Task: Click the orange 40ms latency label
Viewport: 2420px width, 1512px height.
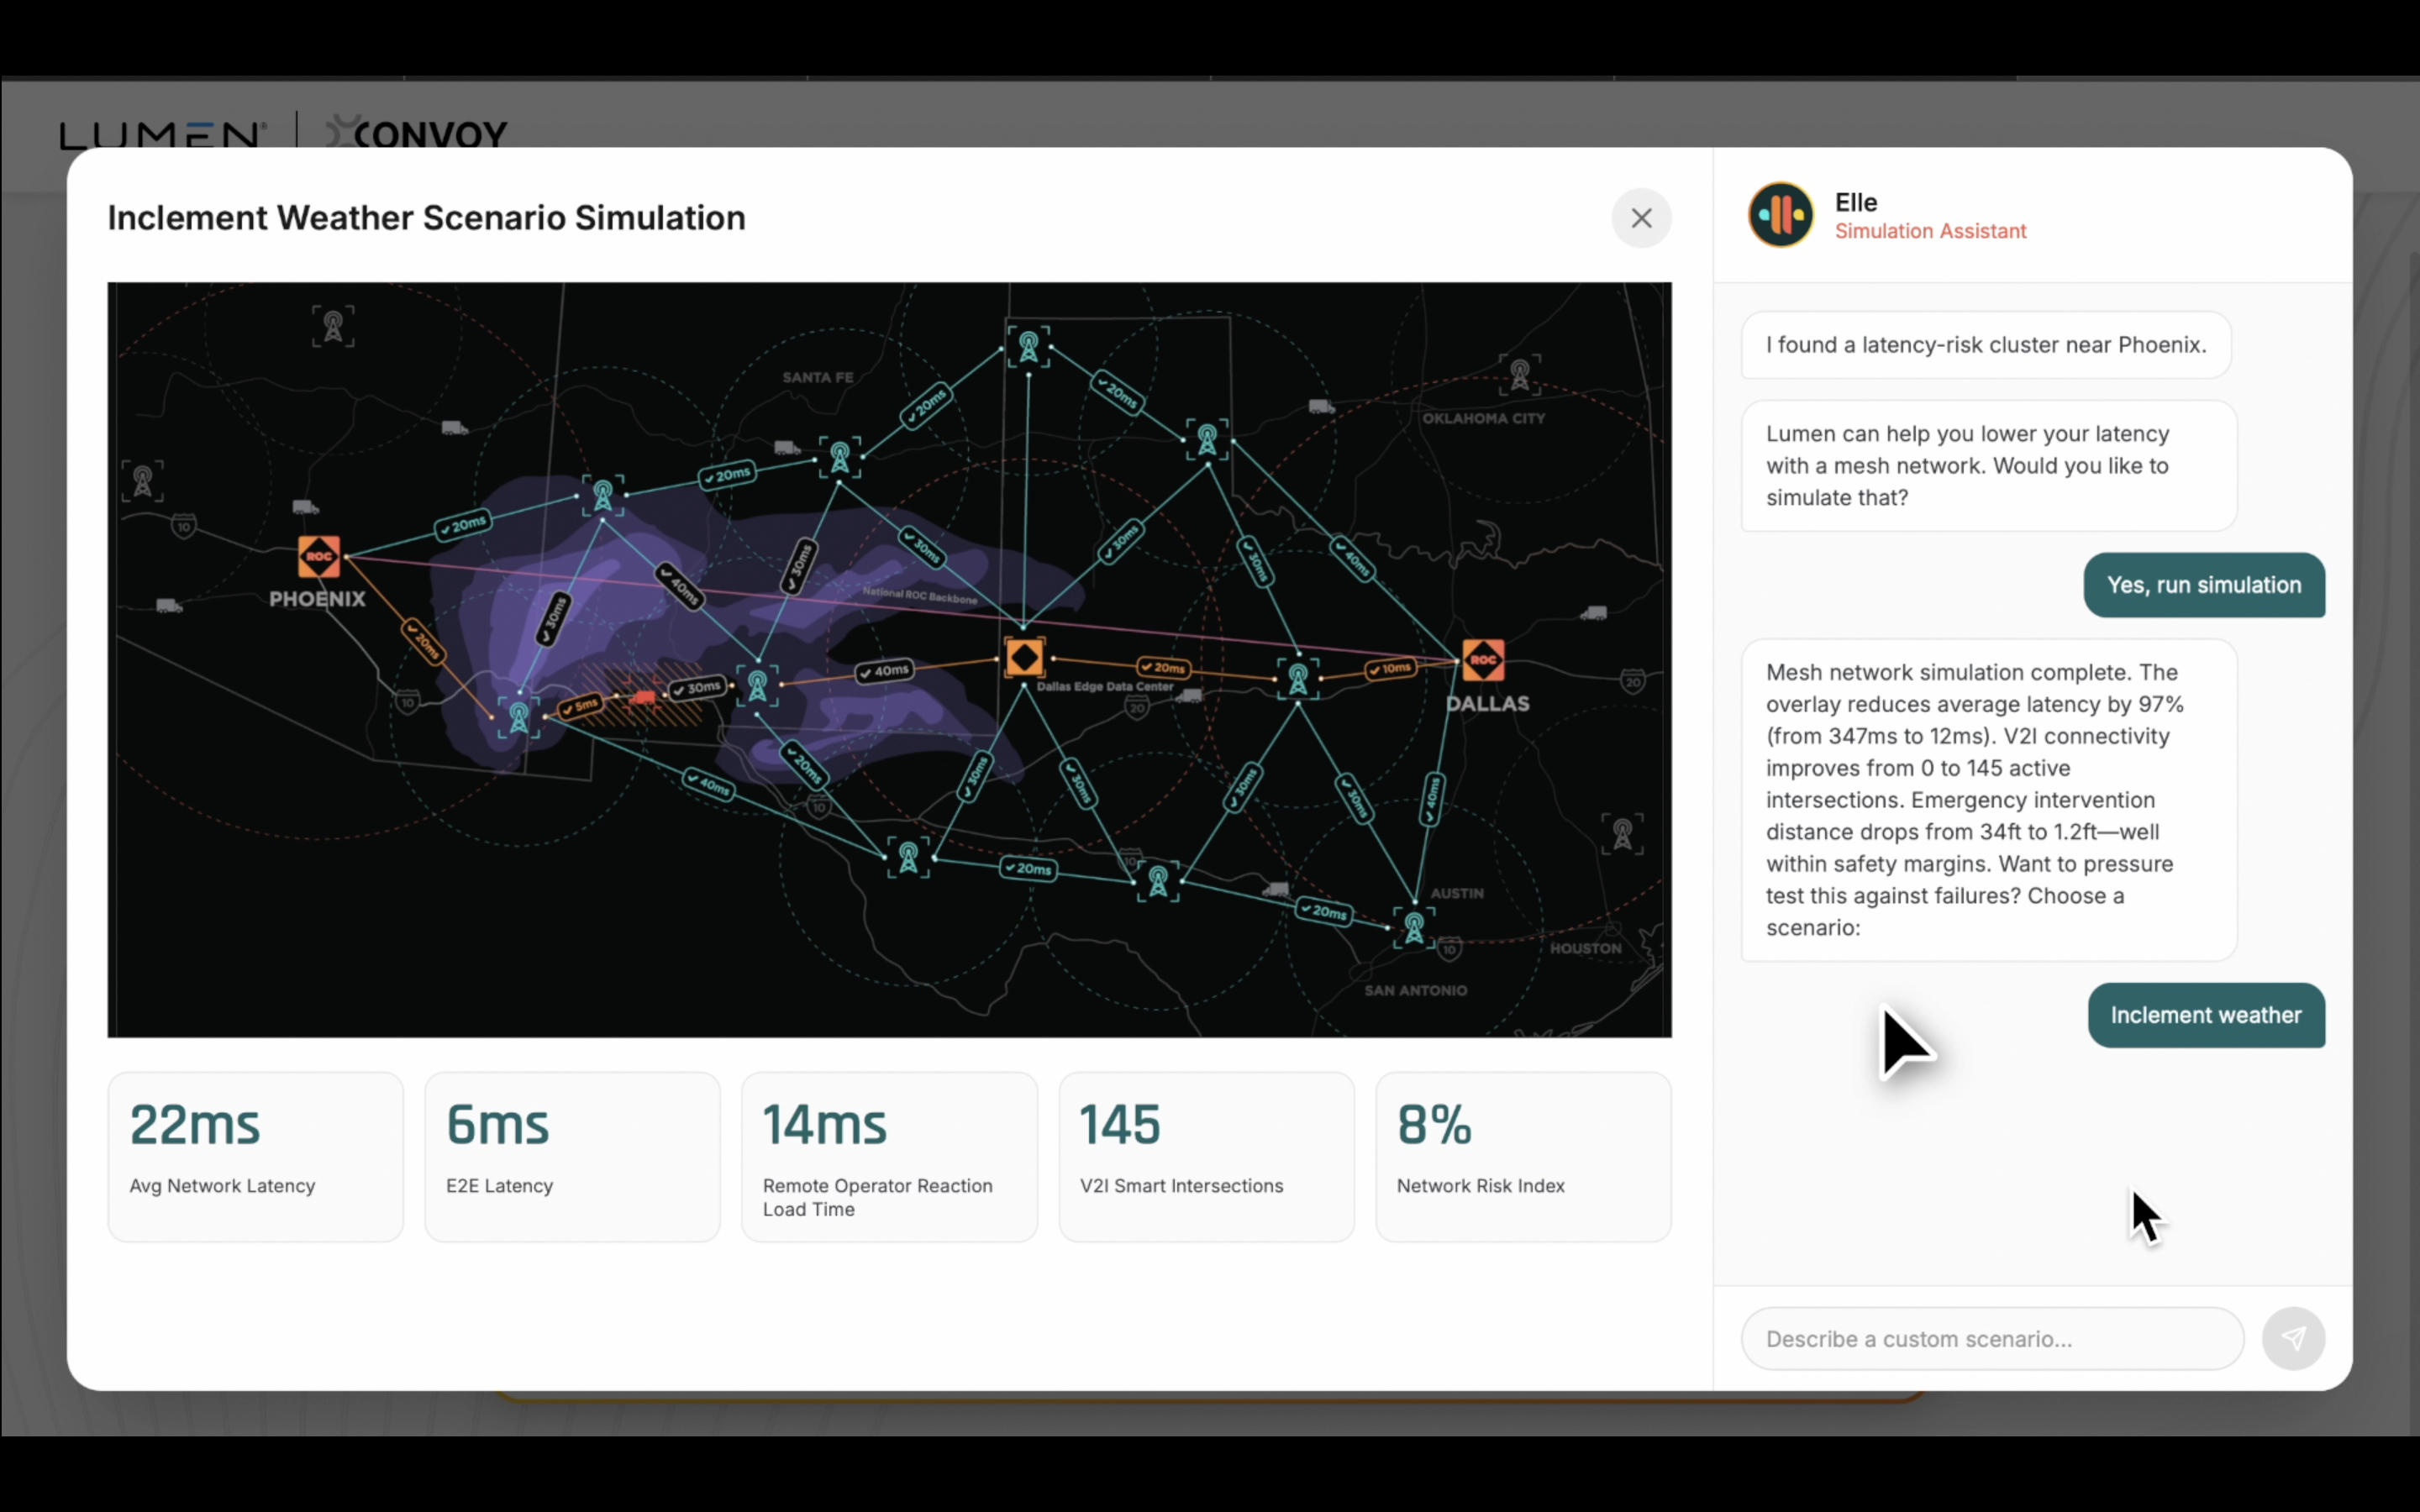Action: pyautogui.click(x=885, y=671)
